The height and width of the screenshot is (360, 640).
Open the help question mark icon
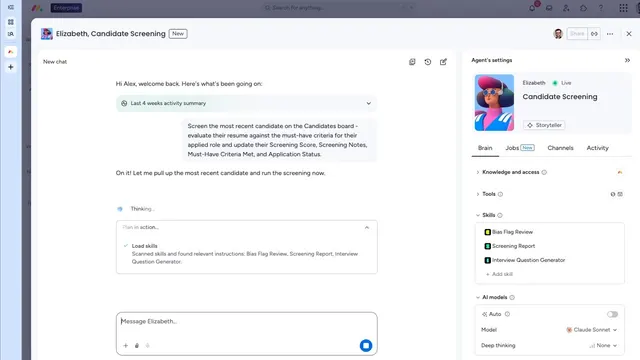(601, 8)
